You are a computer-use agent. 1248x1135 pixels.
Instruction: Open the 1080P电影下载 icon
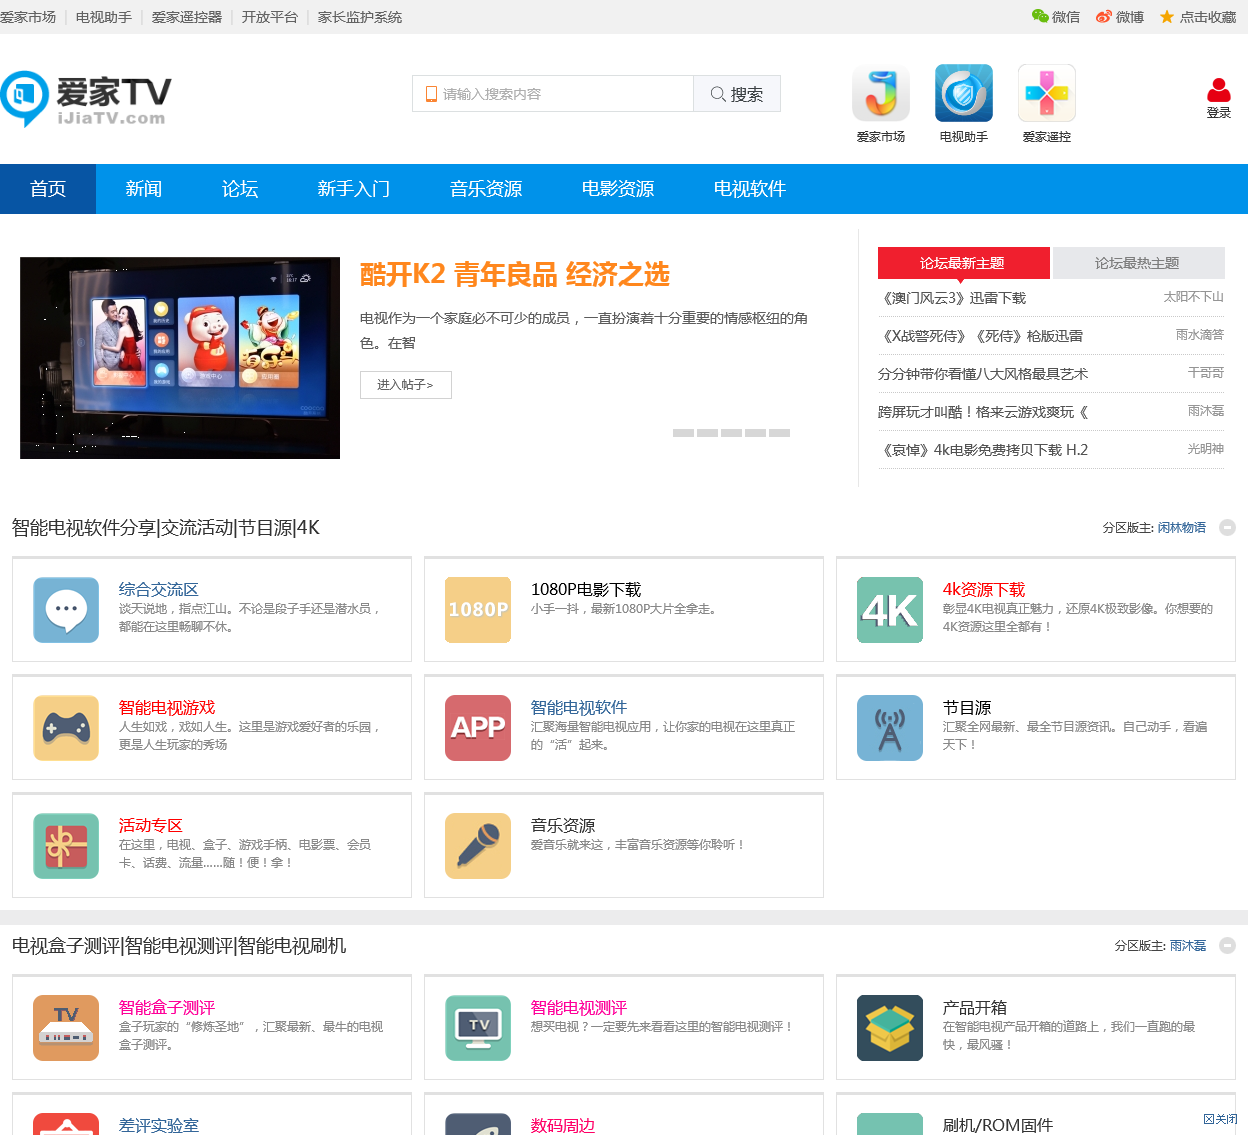point(478,610)
